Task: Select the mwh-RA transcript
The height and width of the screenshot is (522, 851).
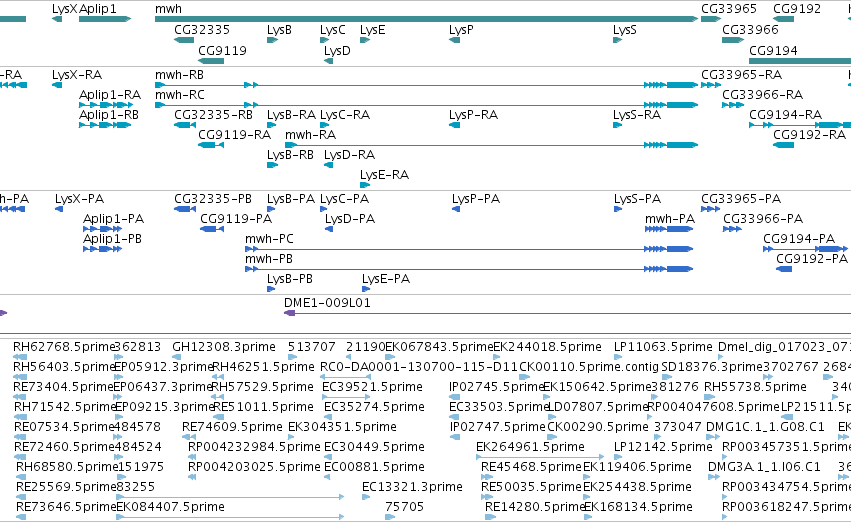Action: pos(491,145)
